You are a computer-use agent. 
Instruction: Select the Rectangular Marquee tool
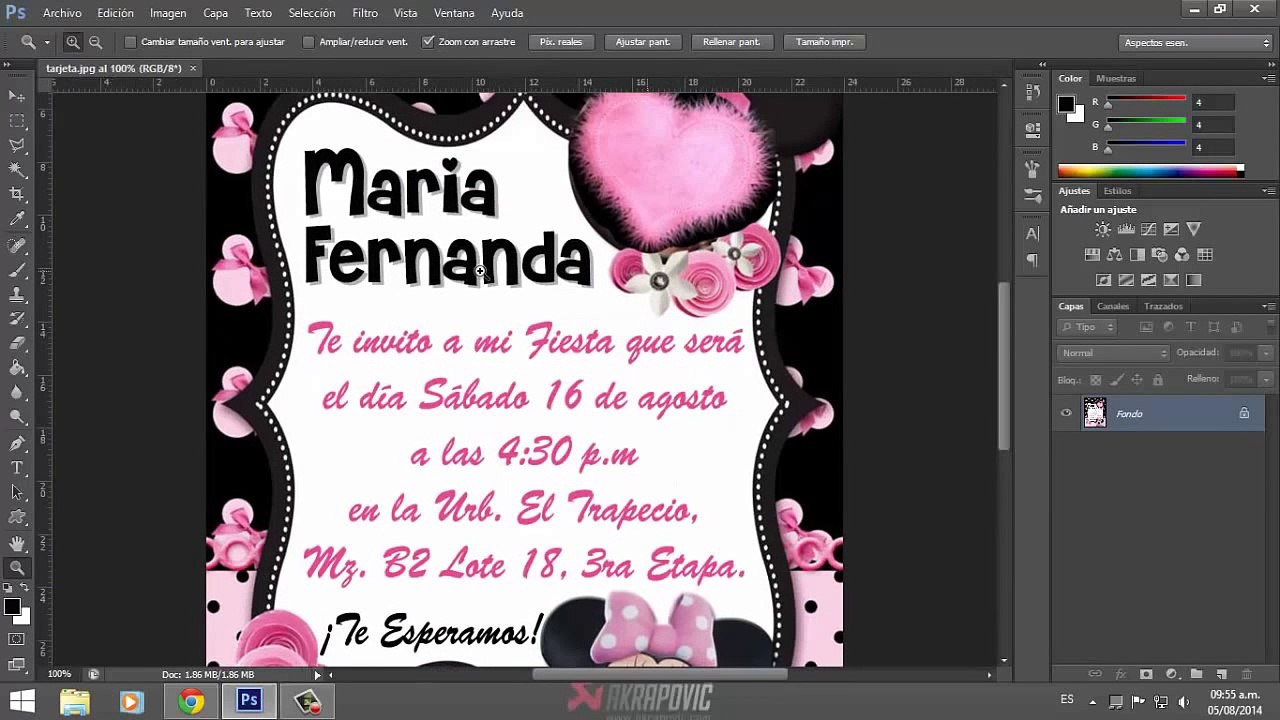click(x=17, y=121)
